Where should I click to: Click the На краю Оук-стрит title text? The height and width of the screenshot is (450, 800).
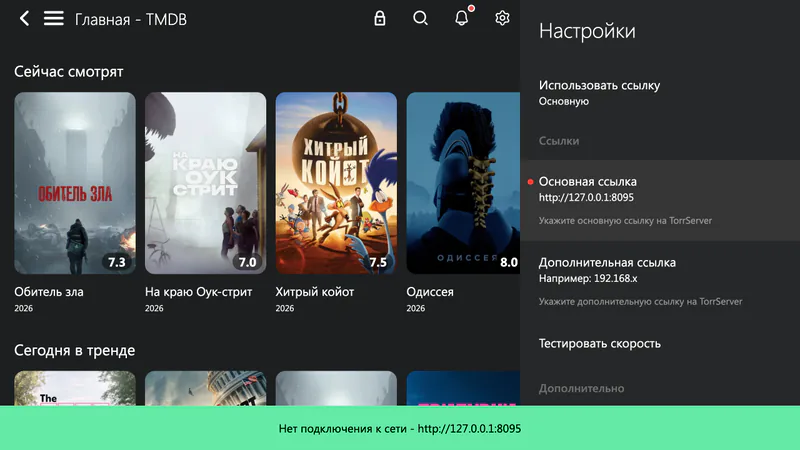(x=198, y=292)
